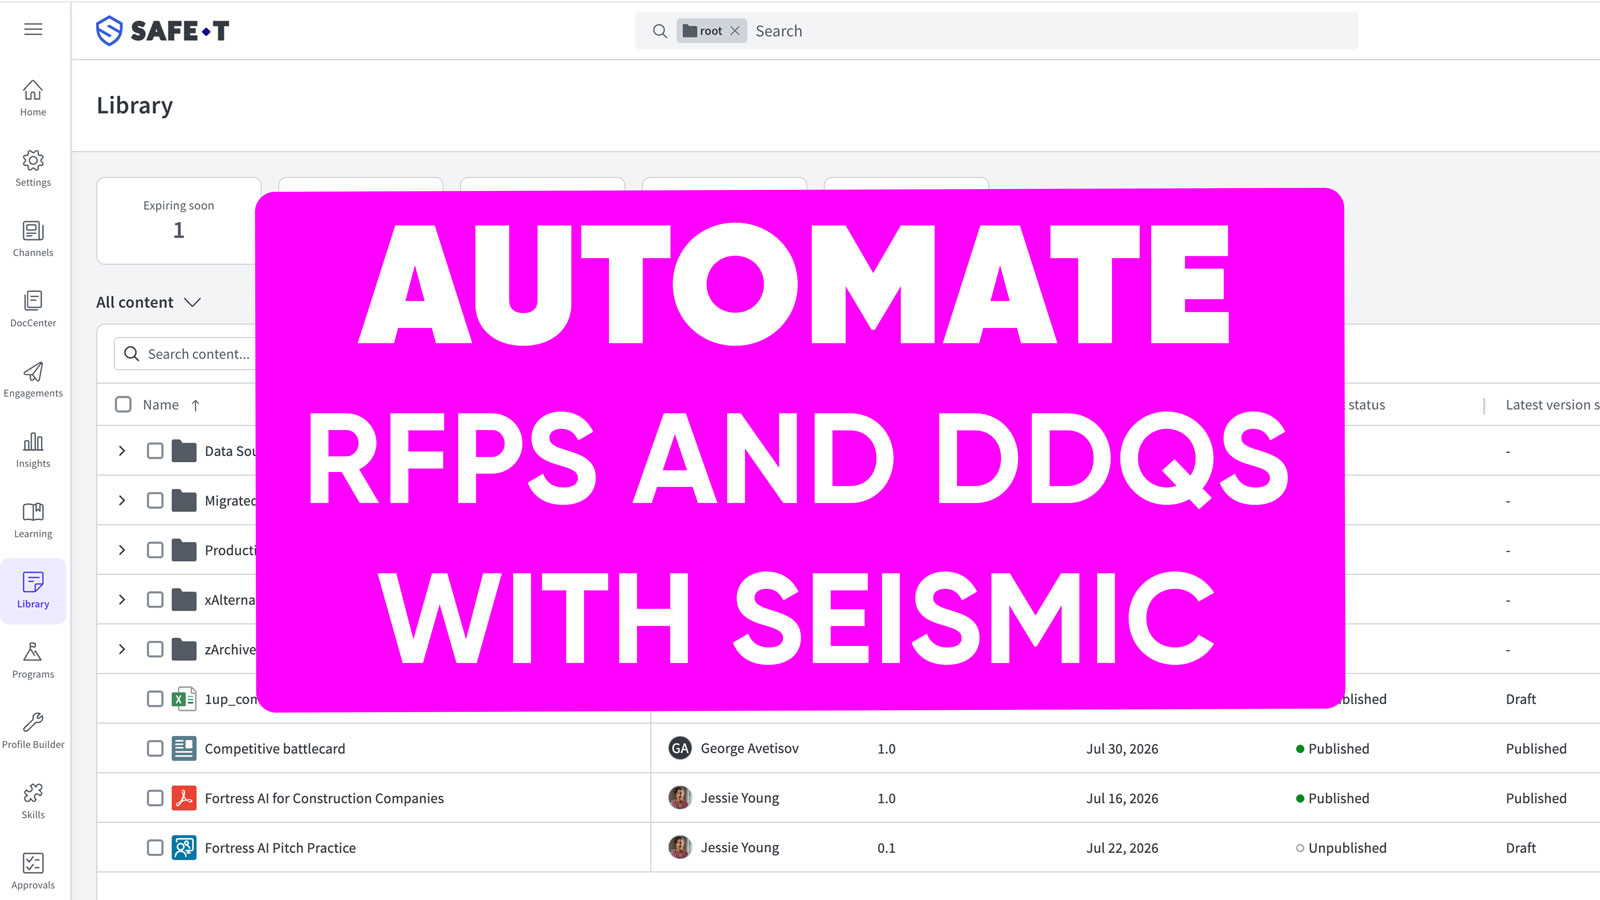Remove the root filter chip

point(735,31)
